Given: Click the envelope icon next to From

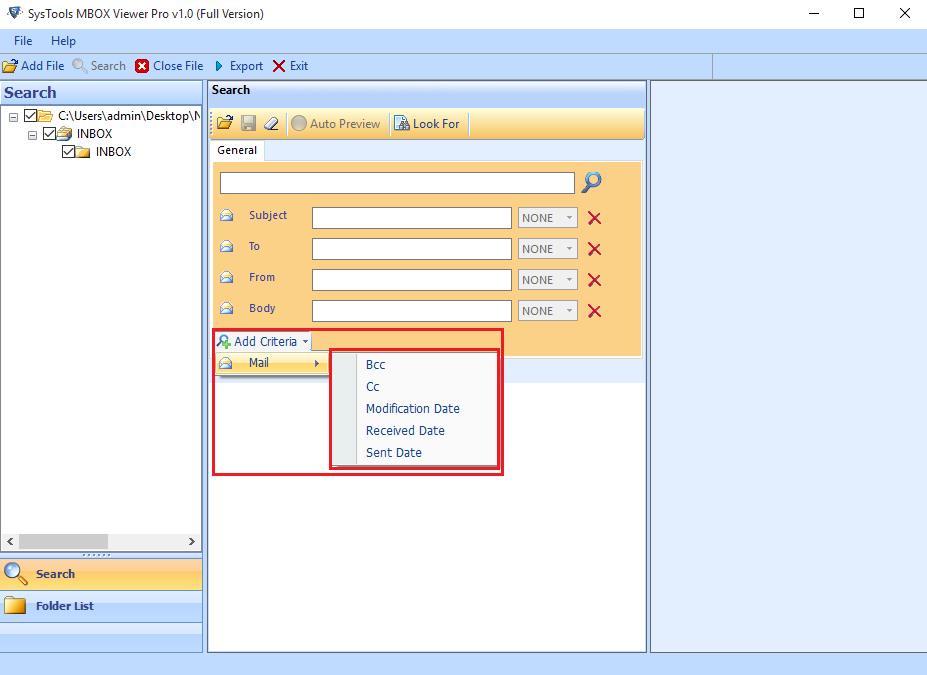Looking at the screenshot, I should click(x=226, y=277).
